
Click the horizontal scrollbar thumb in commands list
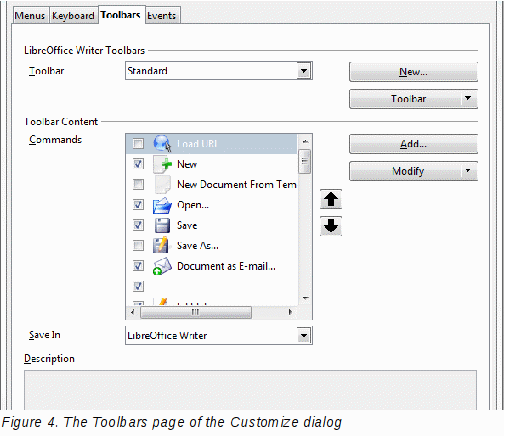point(196,312)
